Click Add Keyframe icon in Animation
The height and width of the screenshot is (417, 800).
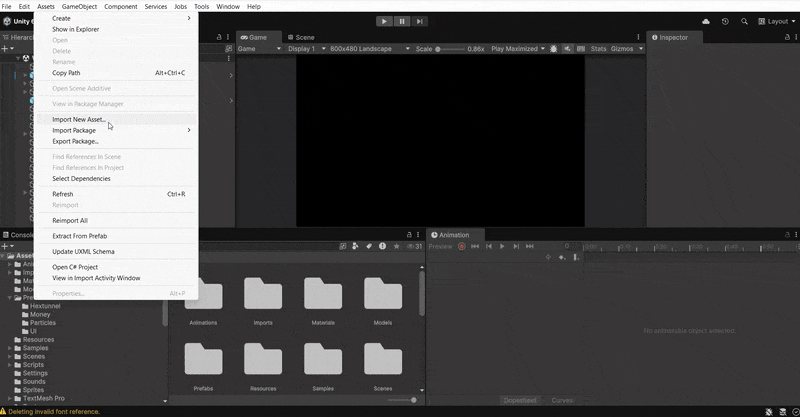pos(562,257)
